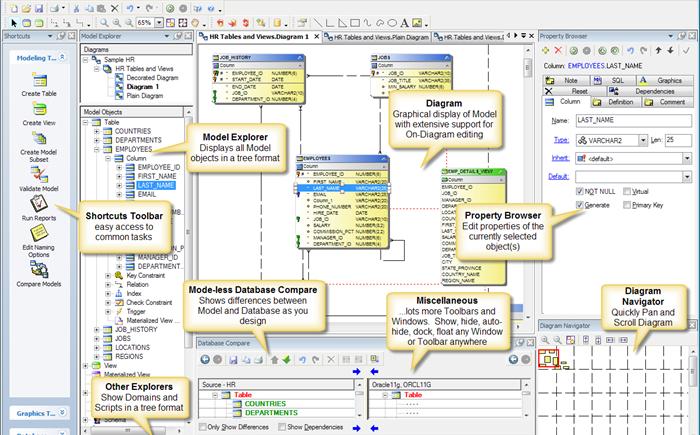
Task: Expand the JOB_HISTORY tree node
Action: (97, 330)
